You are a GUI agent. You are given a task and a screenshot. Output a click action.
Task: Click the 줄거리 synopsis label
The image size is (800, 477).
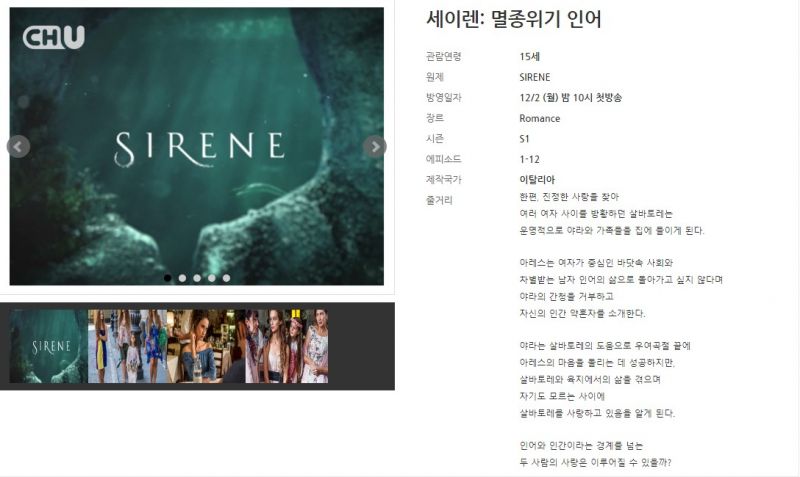coord(439,200)
